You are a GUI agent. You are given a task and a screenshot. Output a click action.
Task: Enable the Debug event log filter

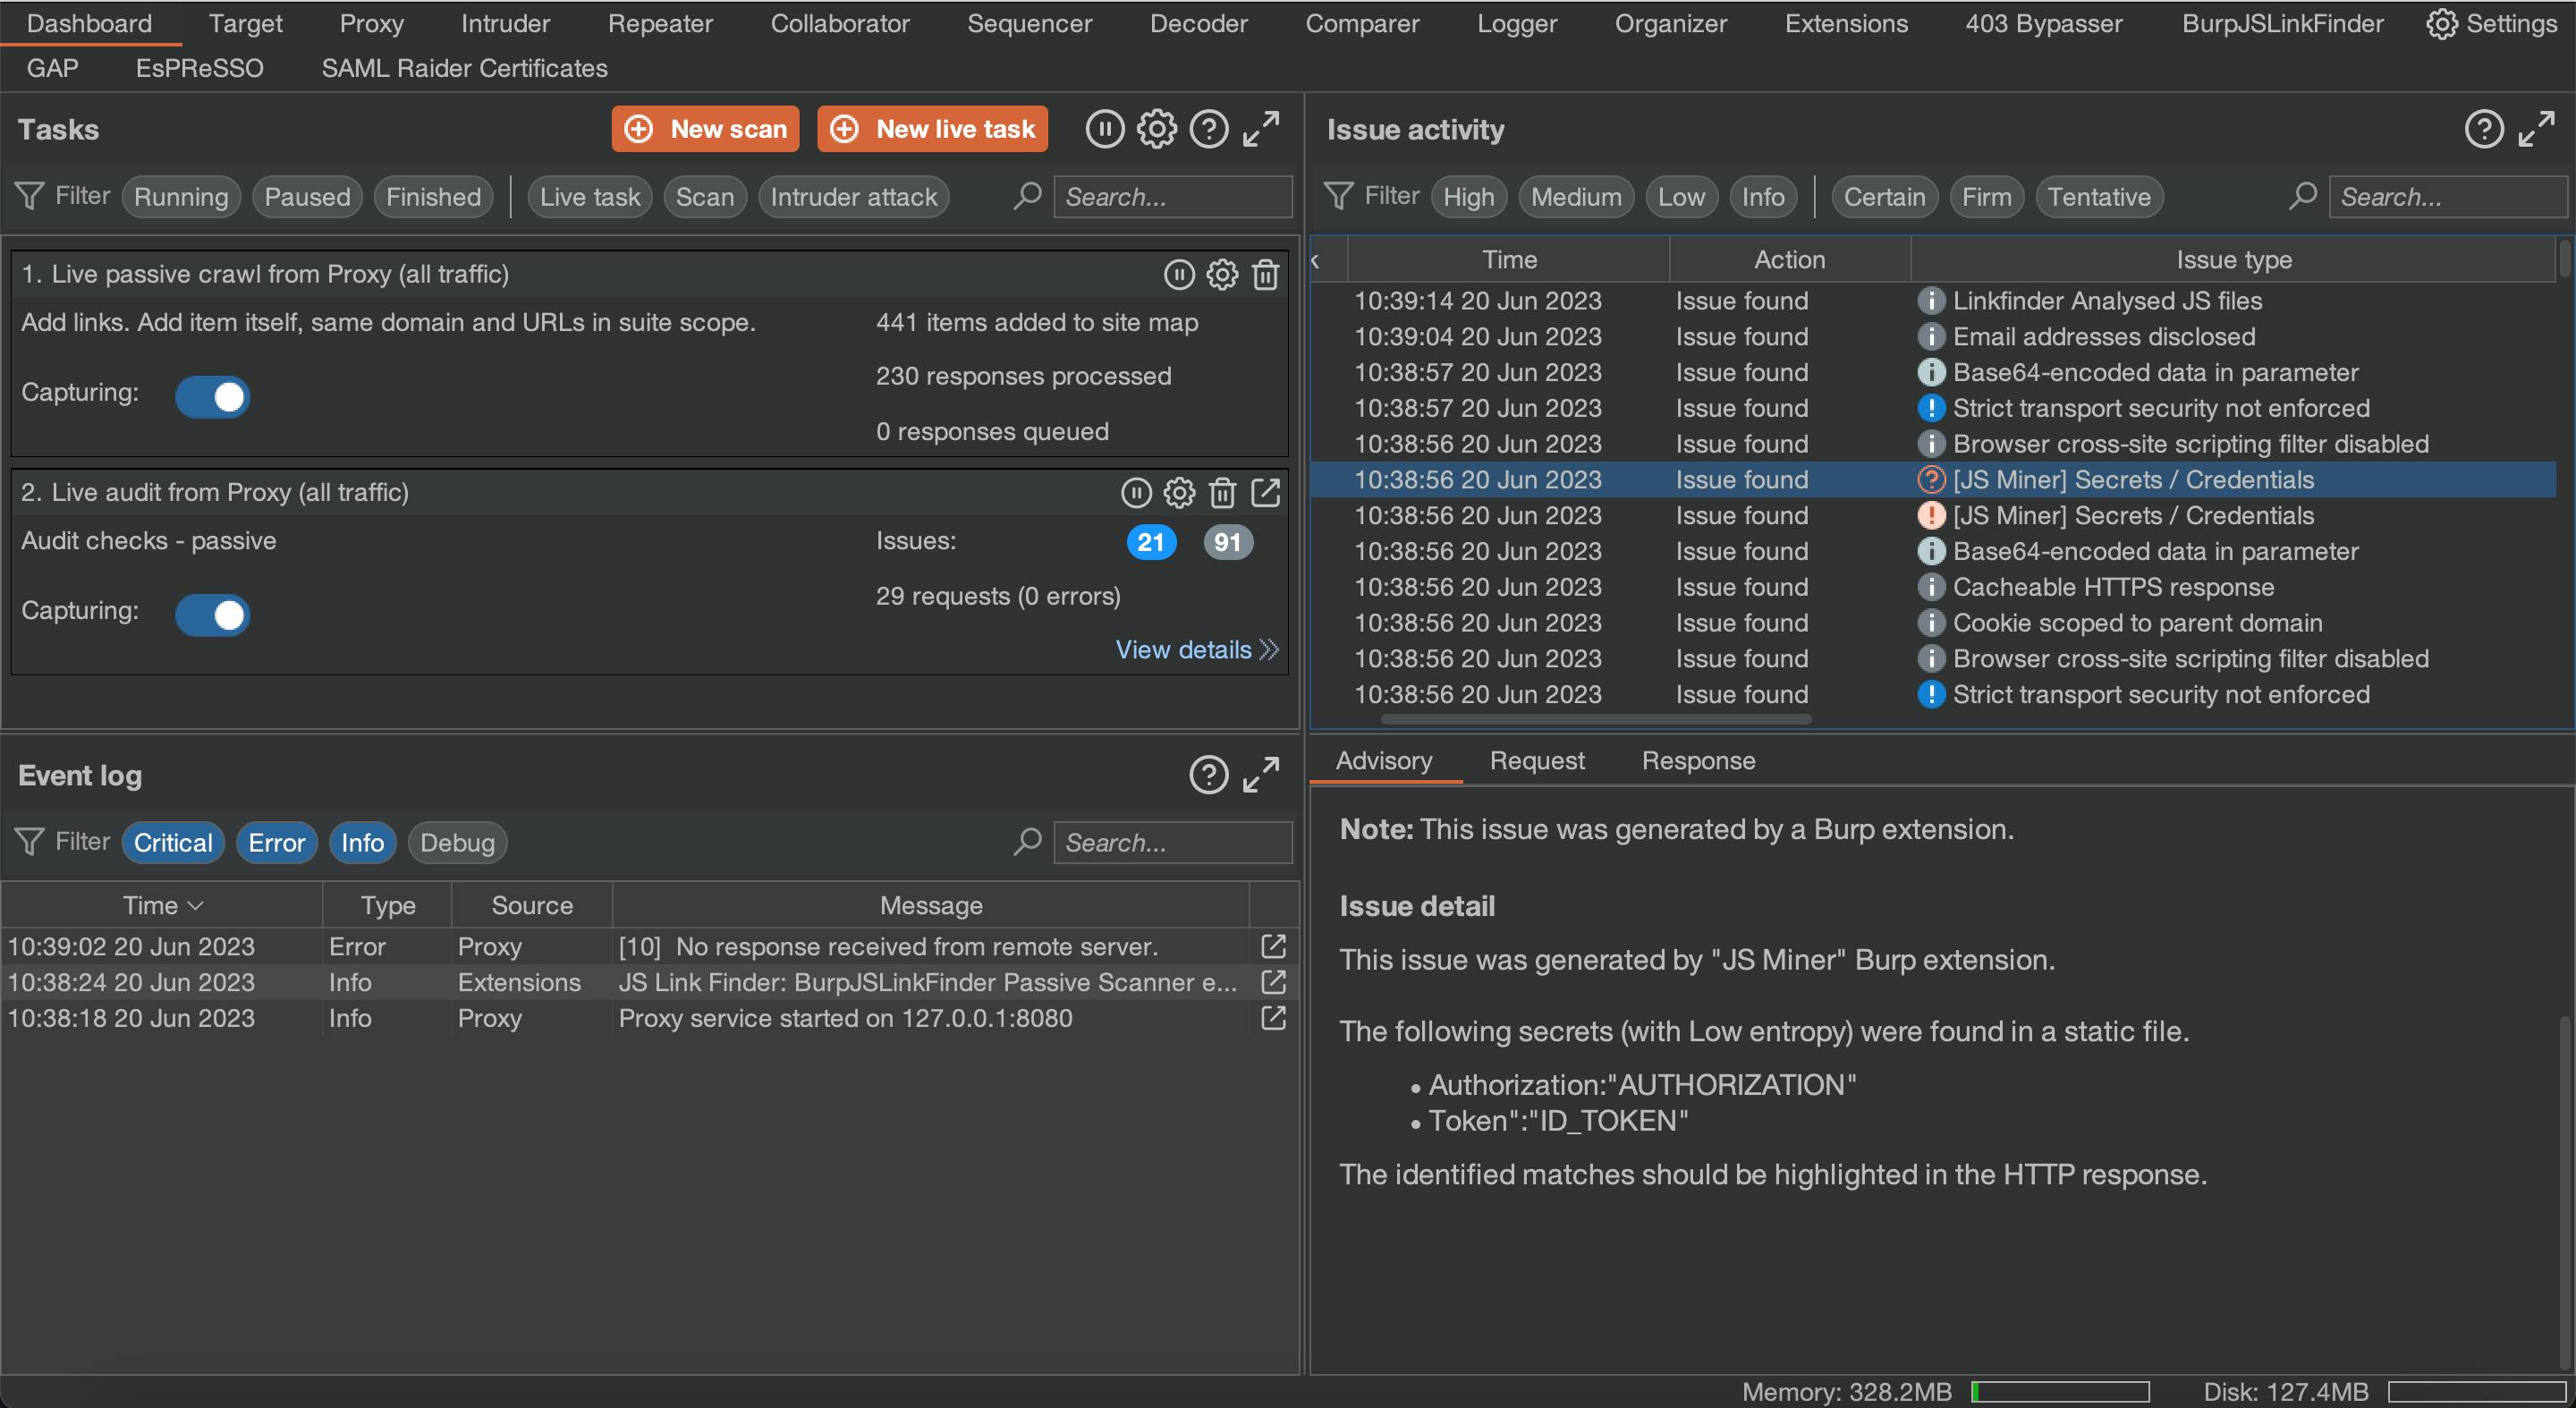457,843
